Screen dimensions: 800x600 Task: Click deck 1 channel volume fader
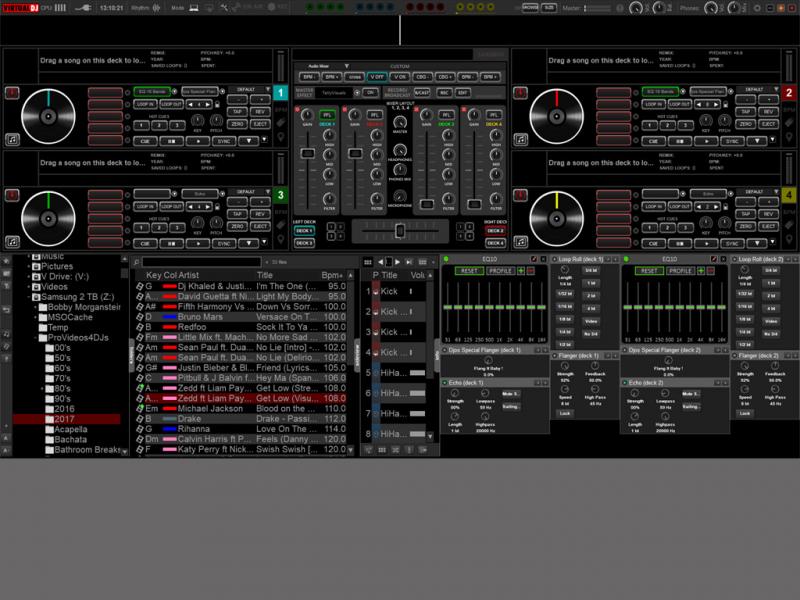pos(308,153)
